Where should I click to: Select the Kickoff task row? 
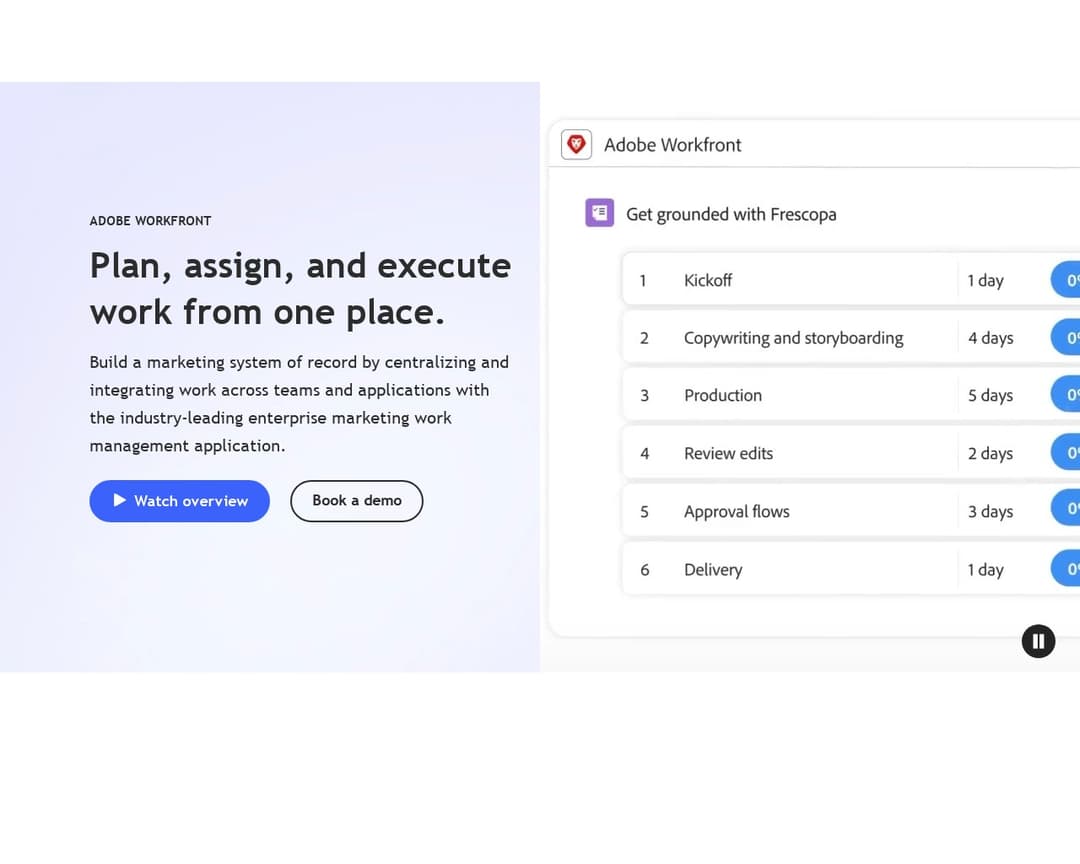[x=851, y=280]
